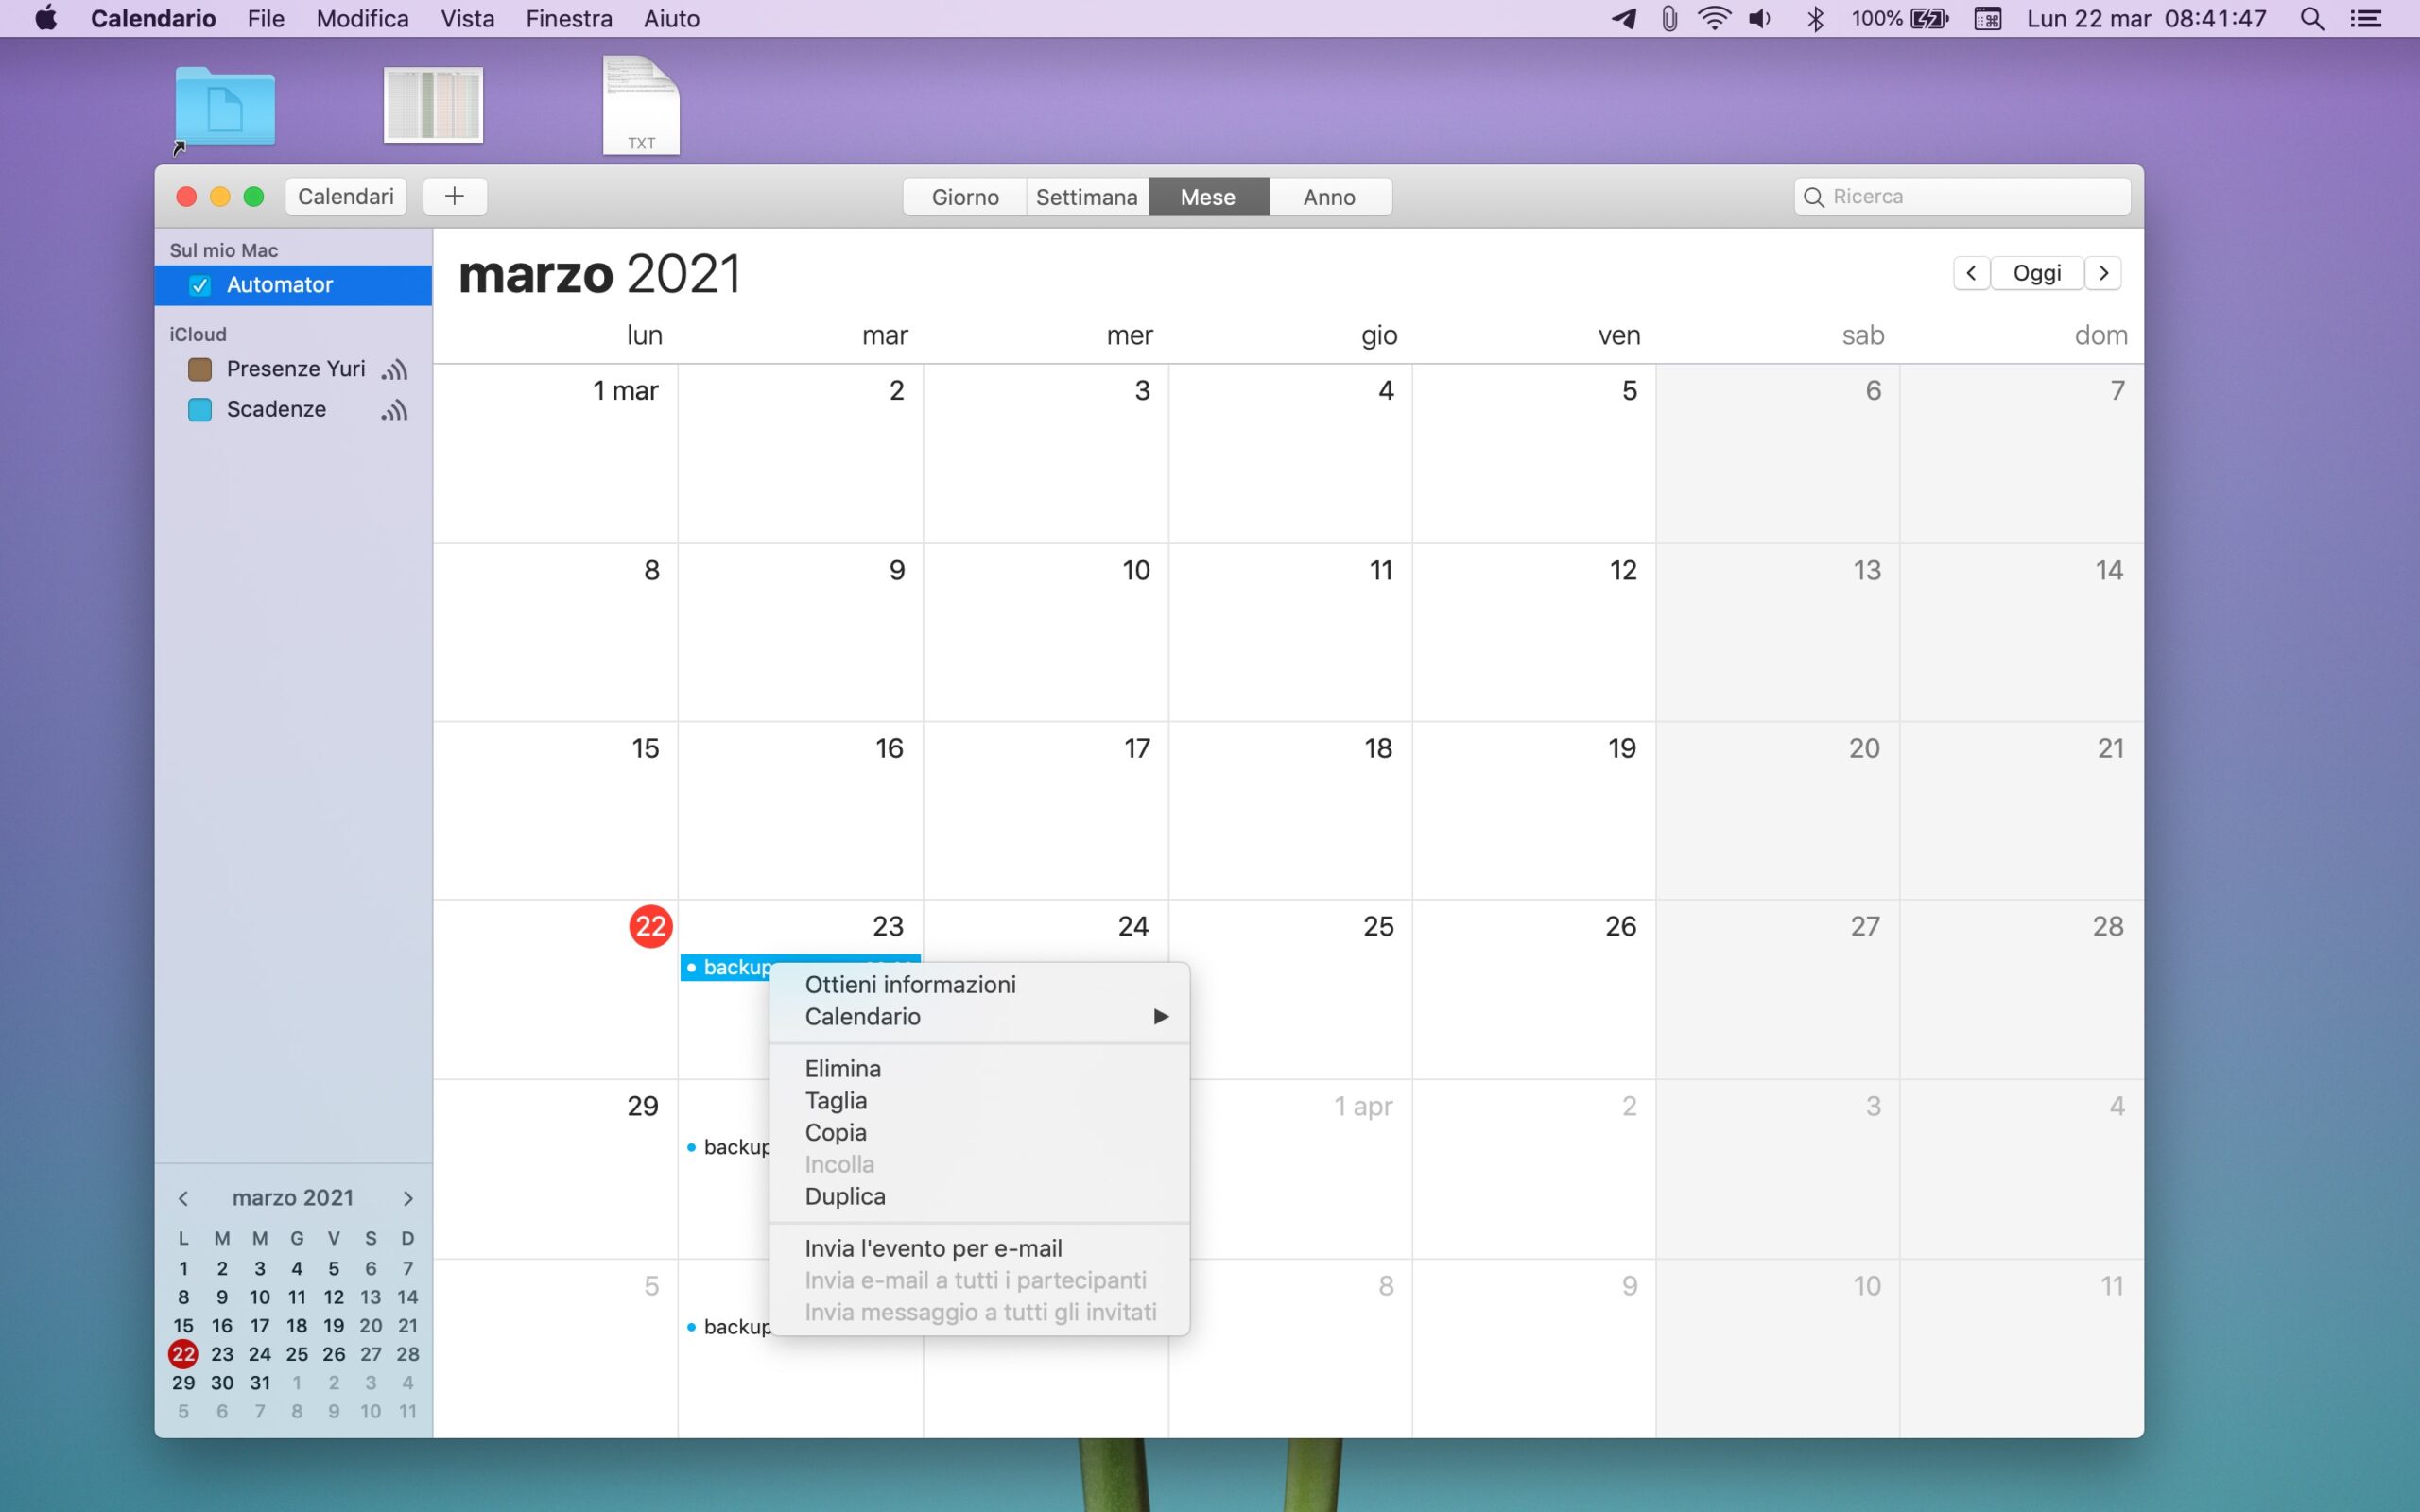
Task: Uncheck the Automator calendar checkbox
Action: [x=200, y=285]
